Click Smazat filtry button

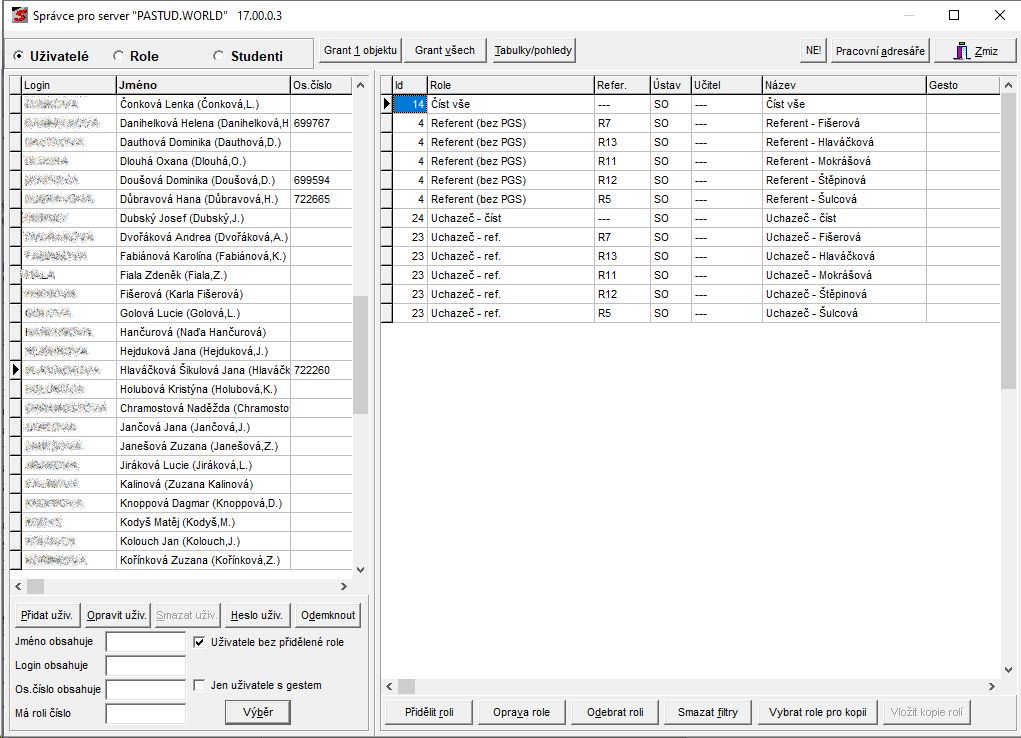(x=707, y=712)
